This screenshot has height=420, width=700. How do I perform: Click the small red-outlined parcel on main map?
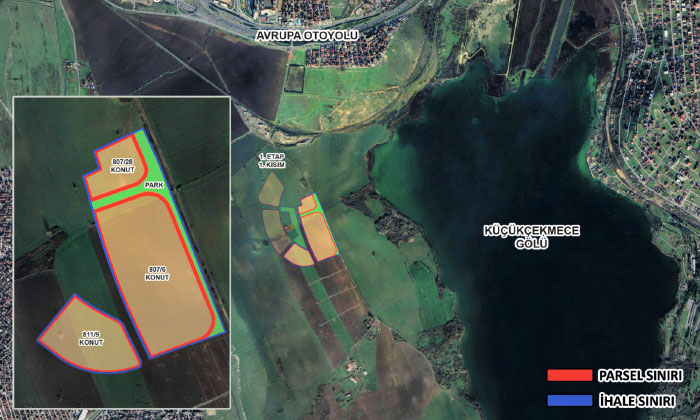(309, 204)
